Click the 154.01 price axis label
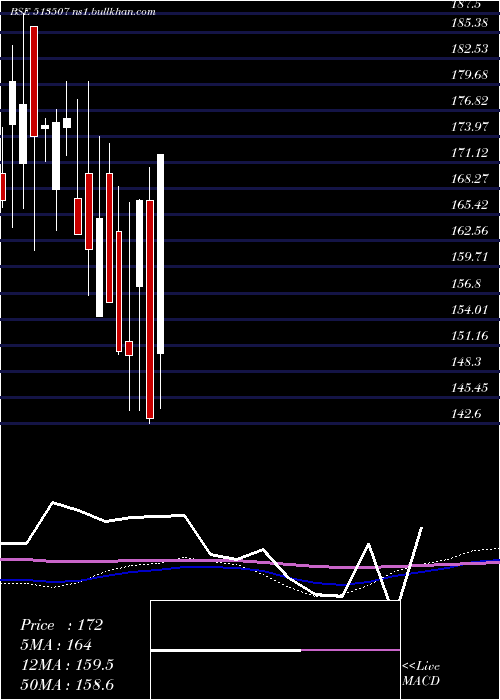500x700 pixels. coord(470,309)
